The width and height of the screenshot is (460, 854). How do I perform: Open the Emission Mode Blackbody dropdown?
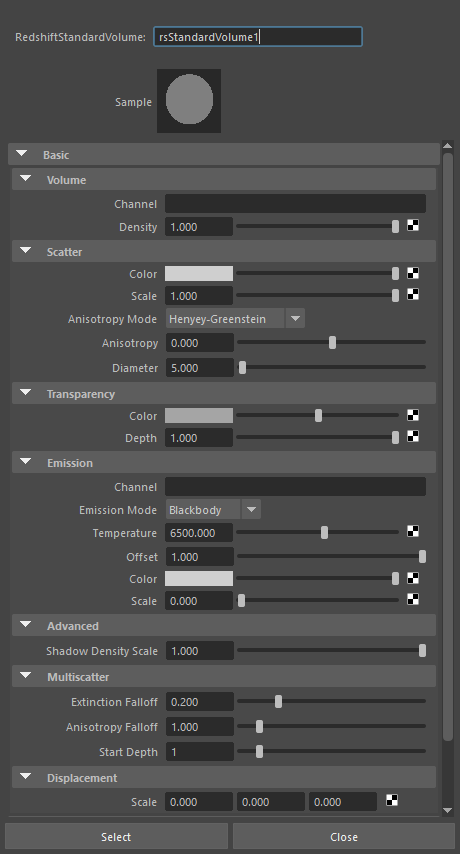pyautogui.click(x=213, y=510)
